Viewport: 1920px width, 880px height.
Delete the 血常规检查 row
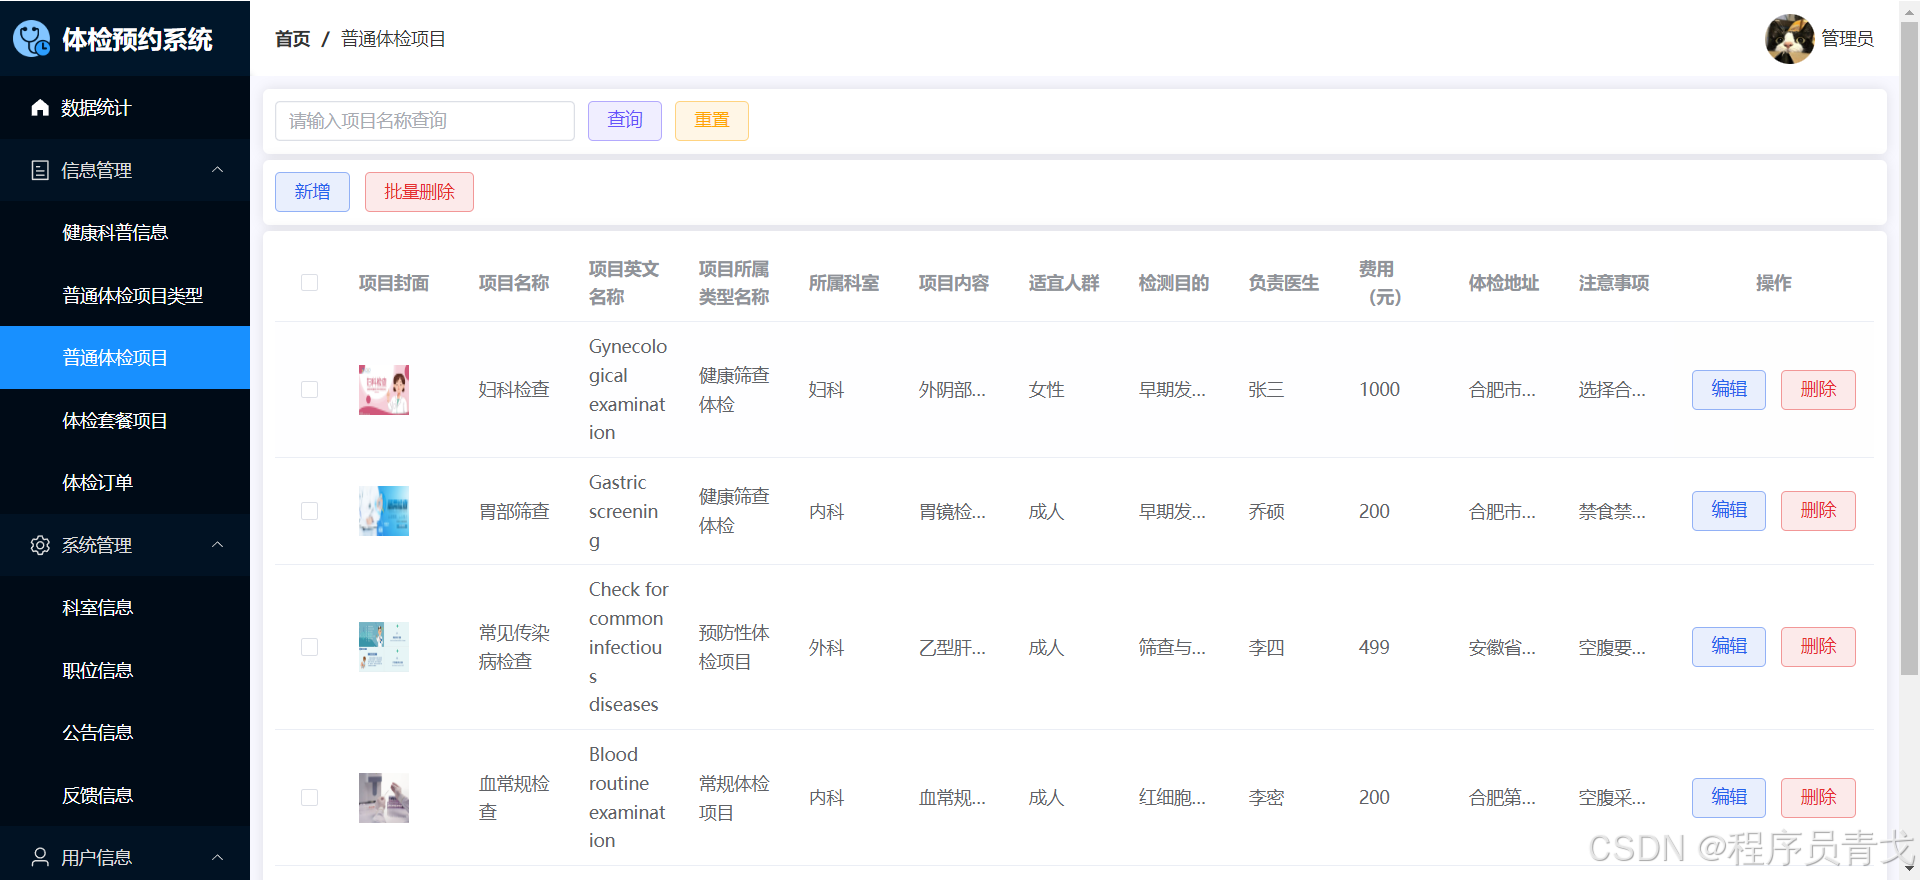coord(1818,798)
